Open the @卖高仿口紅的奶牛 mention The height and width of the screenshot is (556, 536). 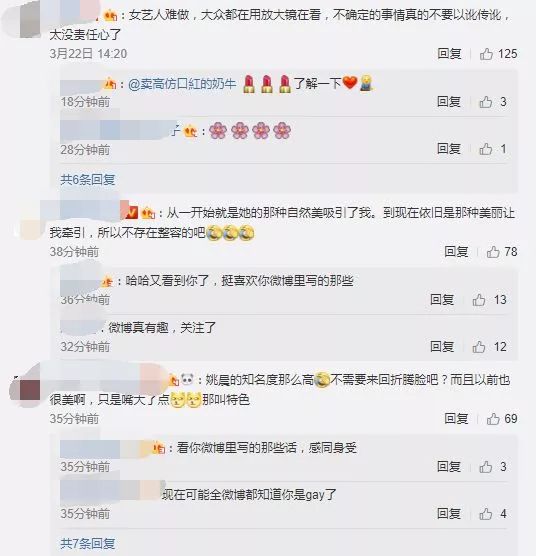coord(182,84)
